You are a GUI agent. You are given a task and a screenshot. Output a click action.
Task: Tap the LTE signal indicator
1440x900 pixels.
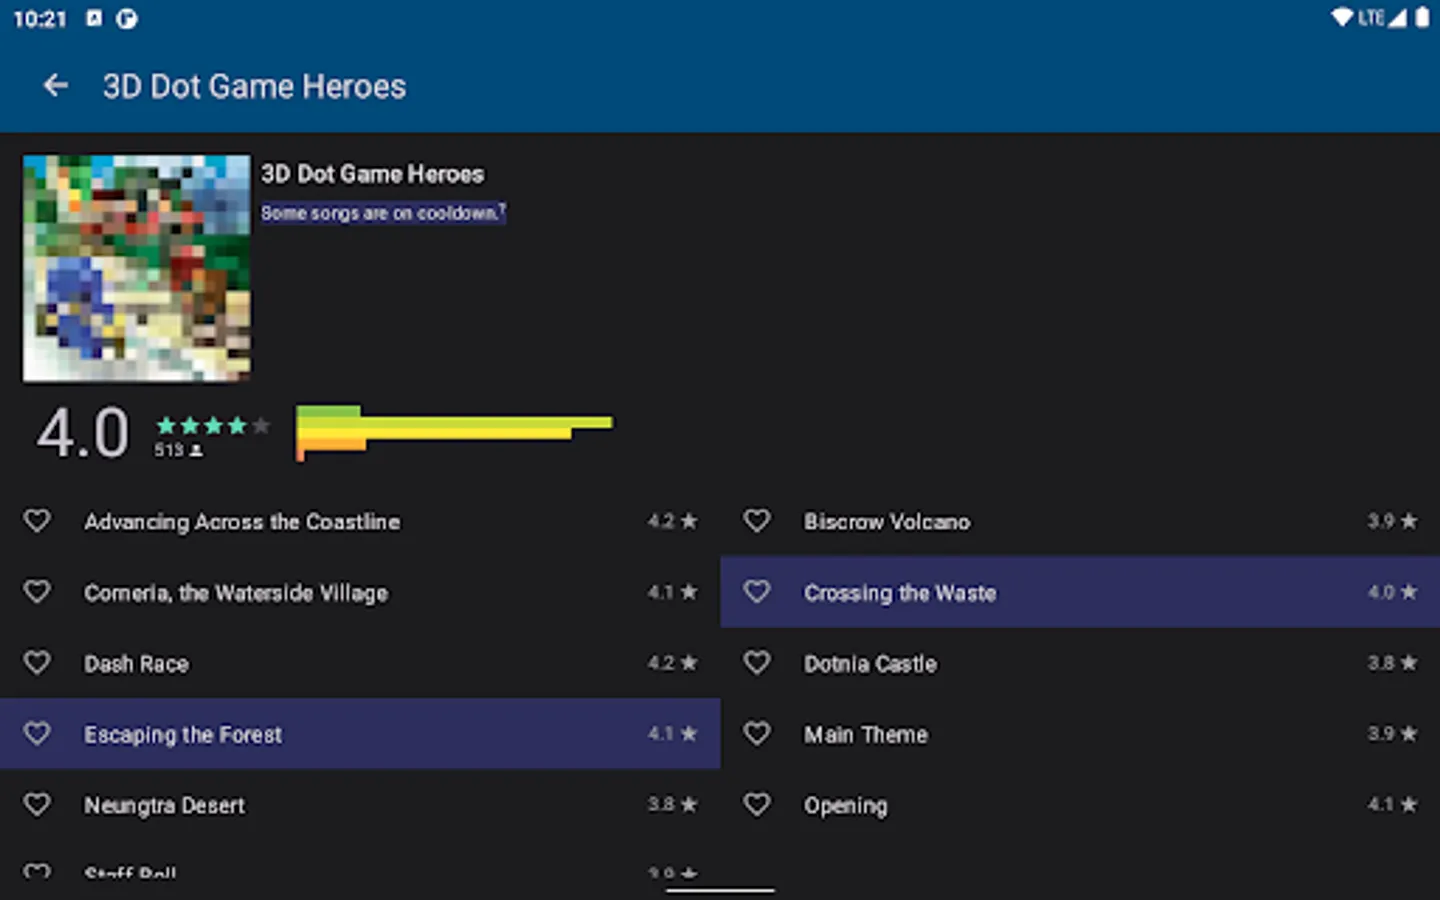(x=1382, y=18)
